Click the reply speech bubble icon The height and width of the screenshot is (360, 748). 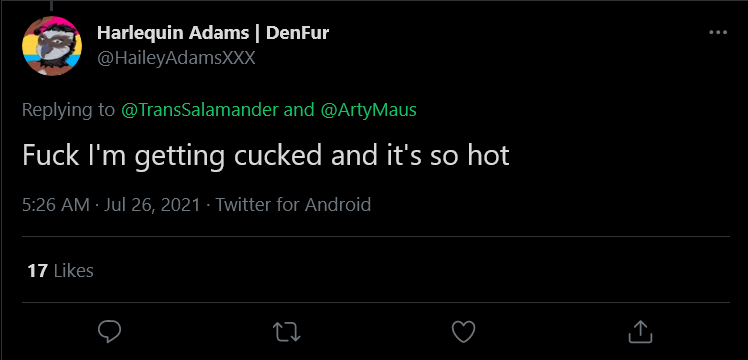[x=109, y=331]
